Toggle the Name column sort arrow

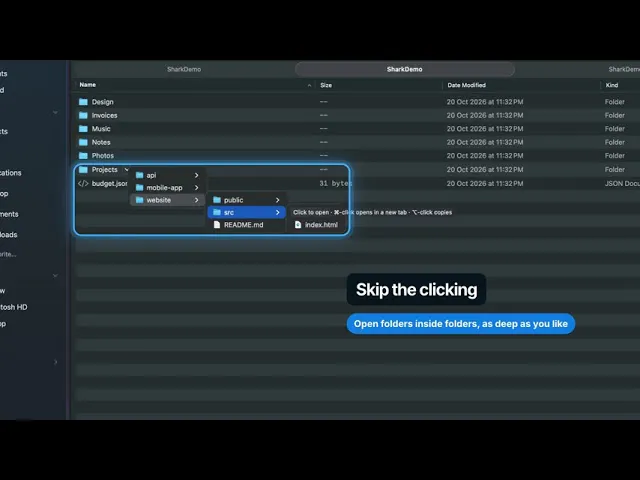point(309,85)
